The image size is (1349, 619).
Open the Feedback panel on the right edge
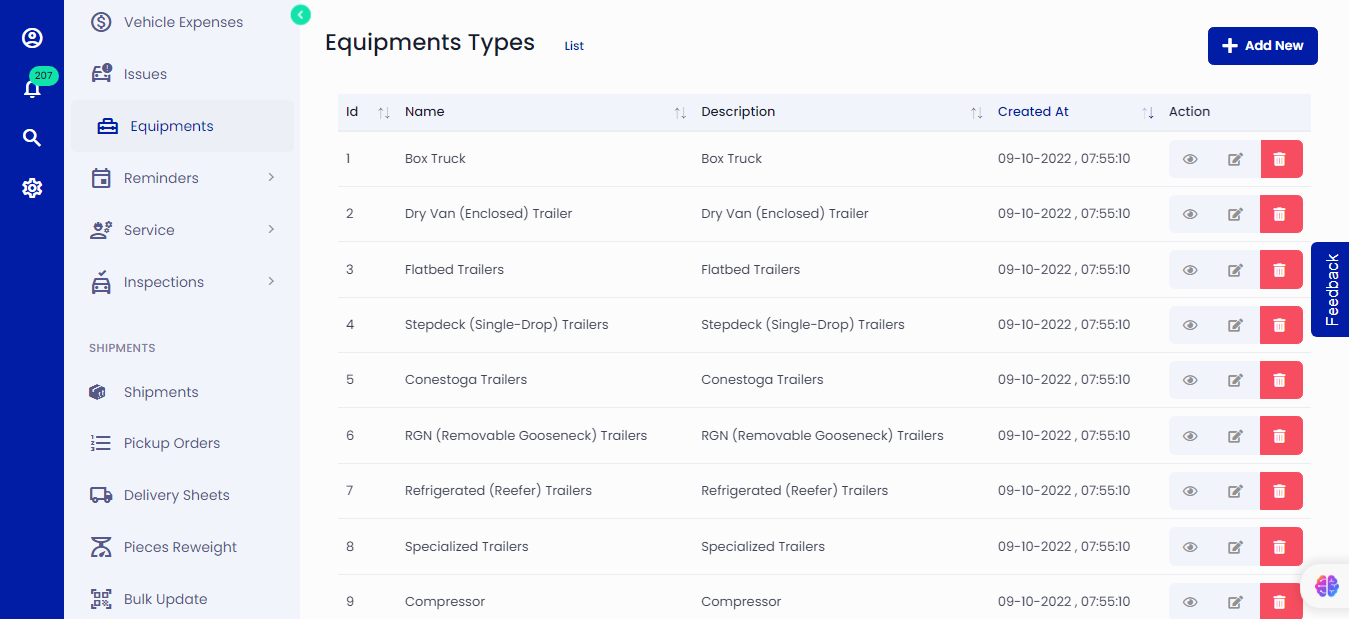1329,290
